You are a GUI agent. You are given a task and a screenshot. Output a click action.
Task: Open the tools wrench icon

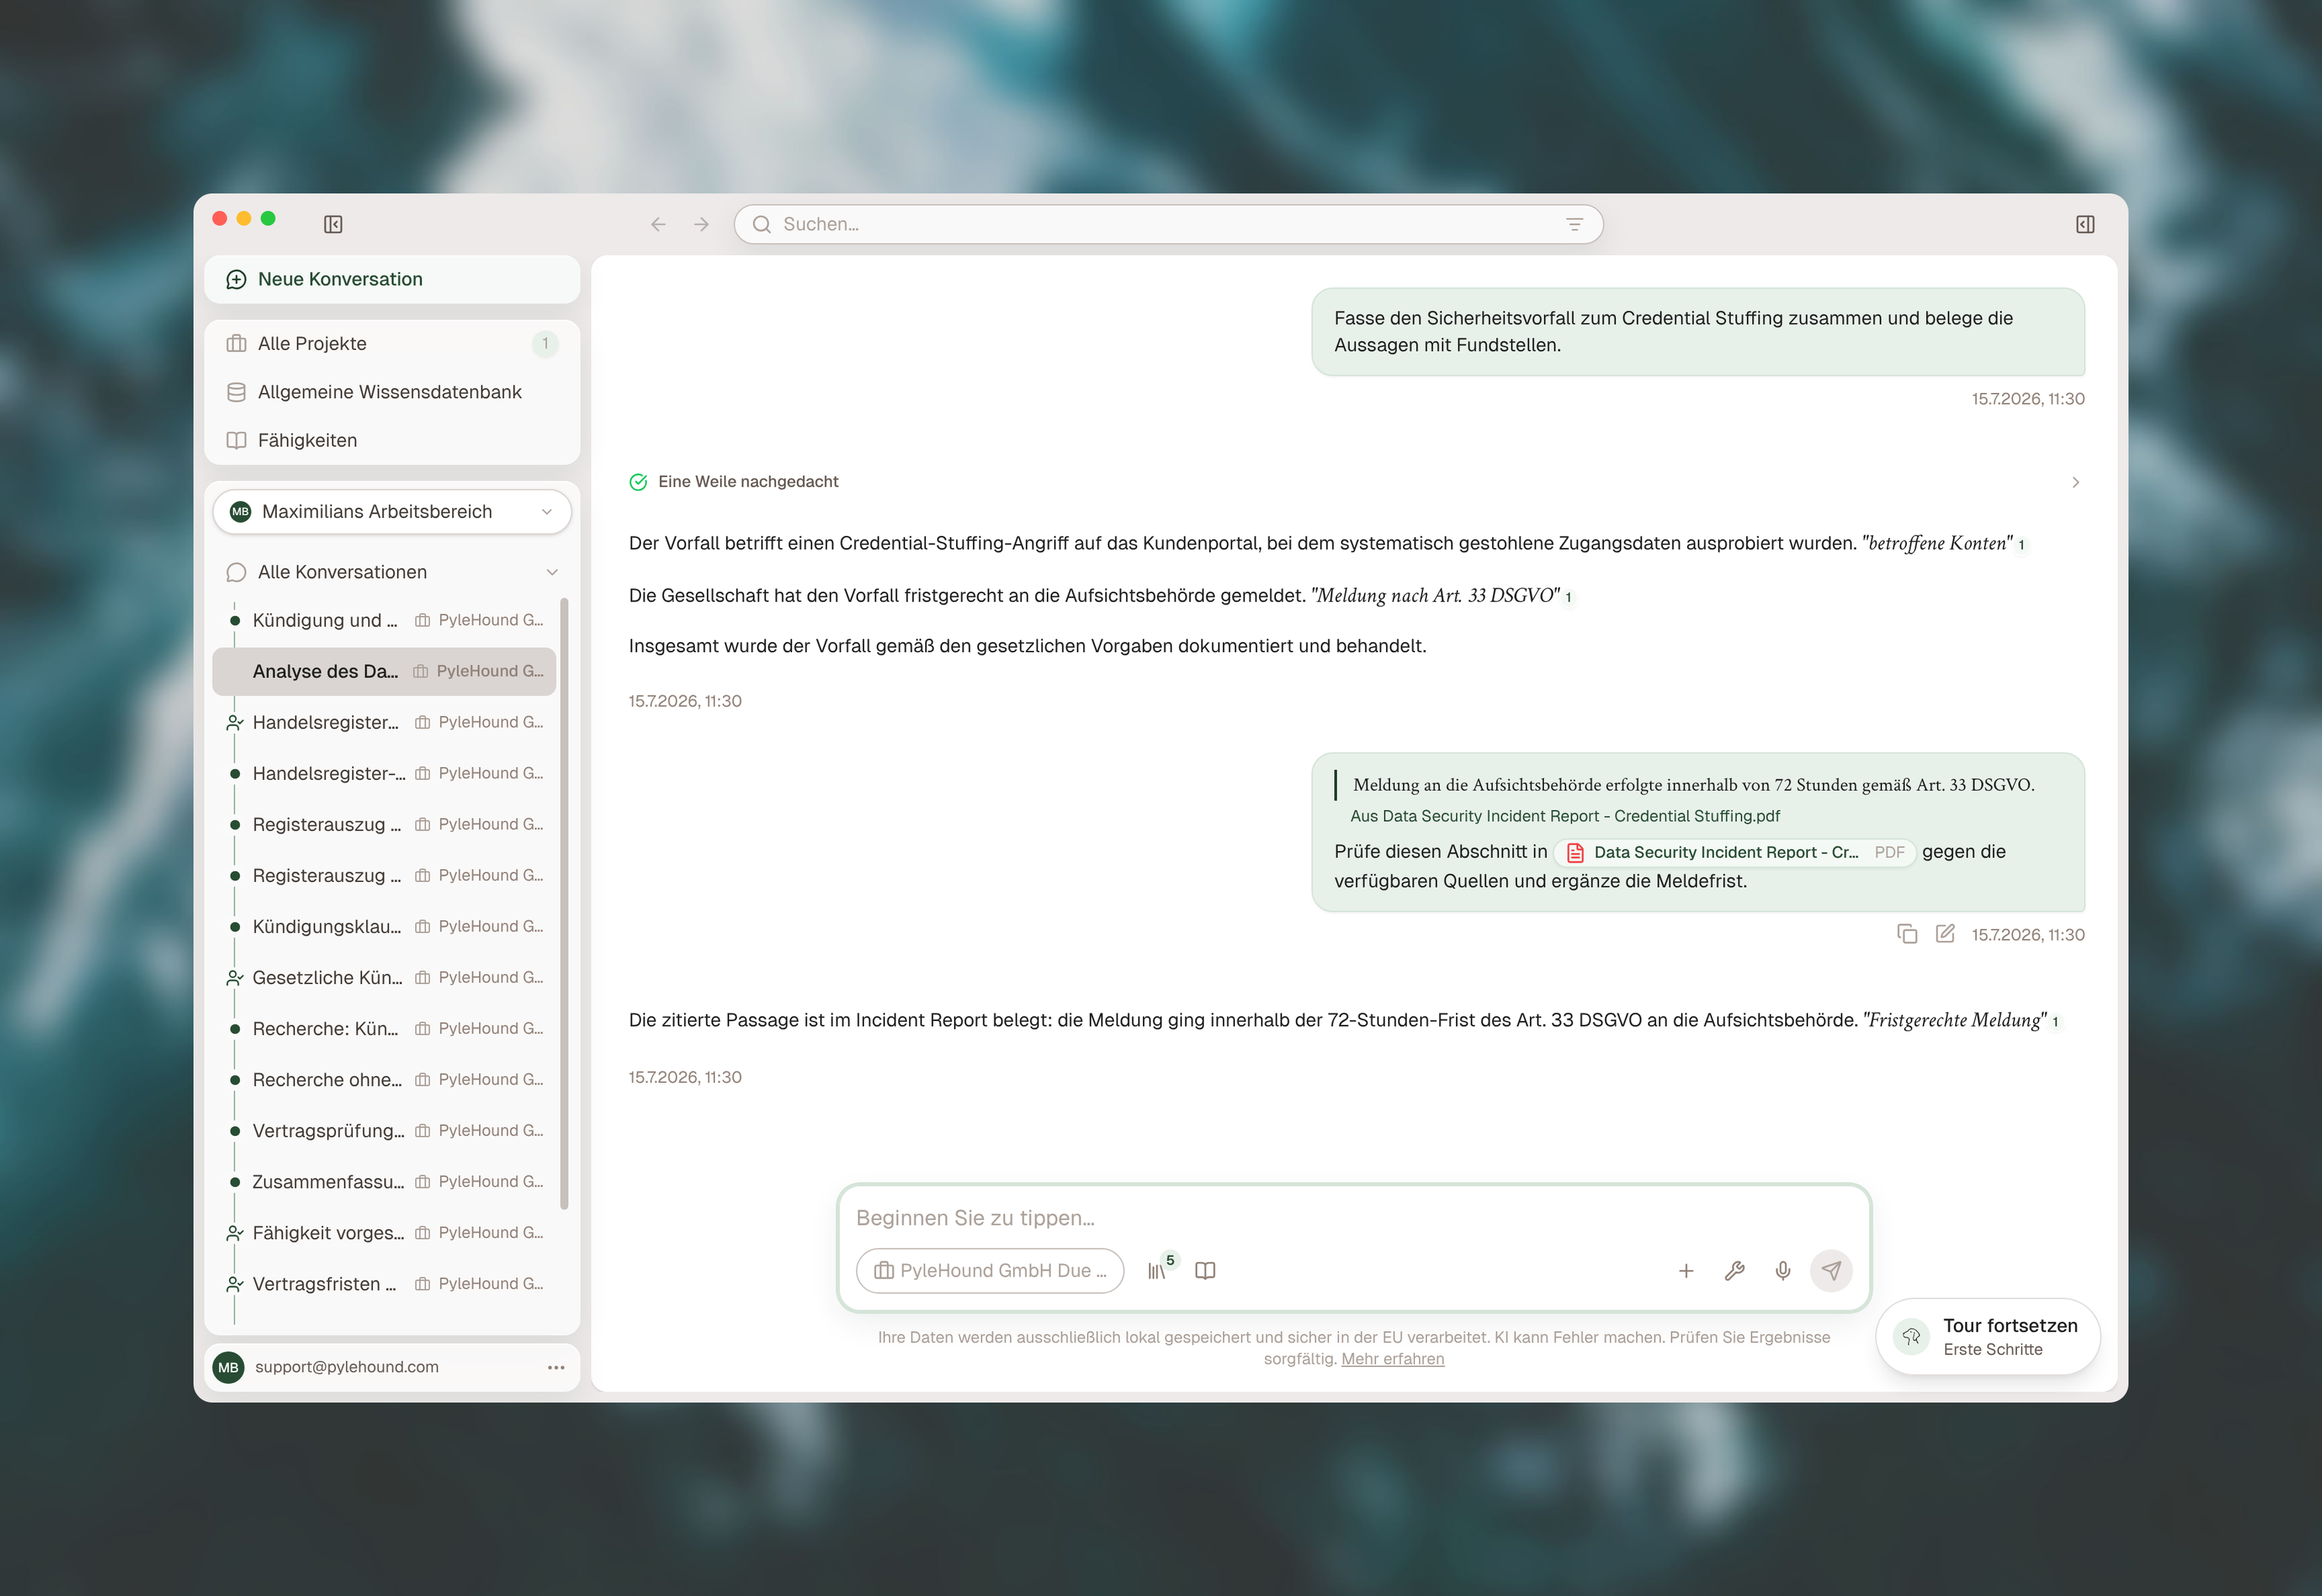1735,1270
